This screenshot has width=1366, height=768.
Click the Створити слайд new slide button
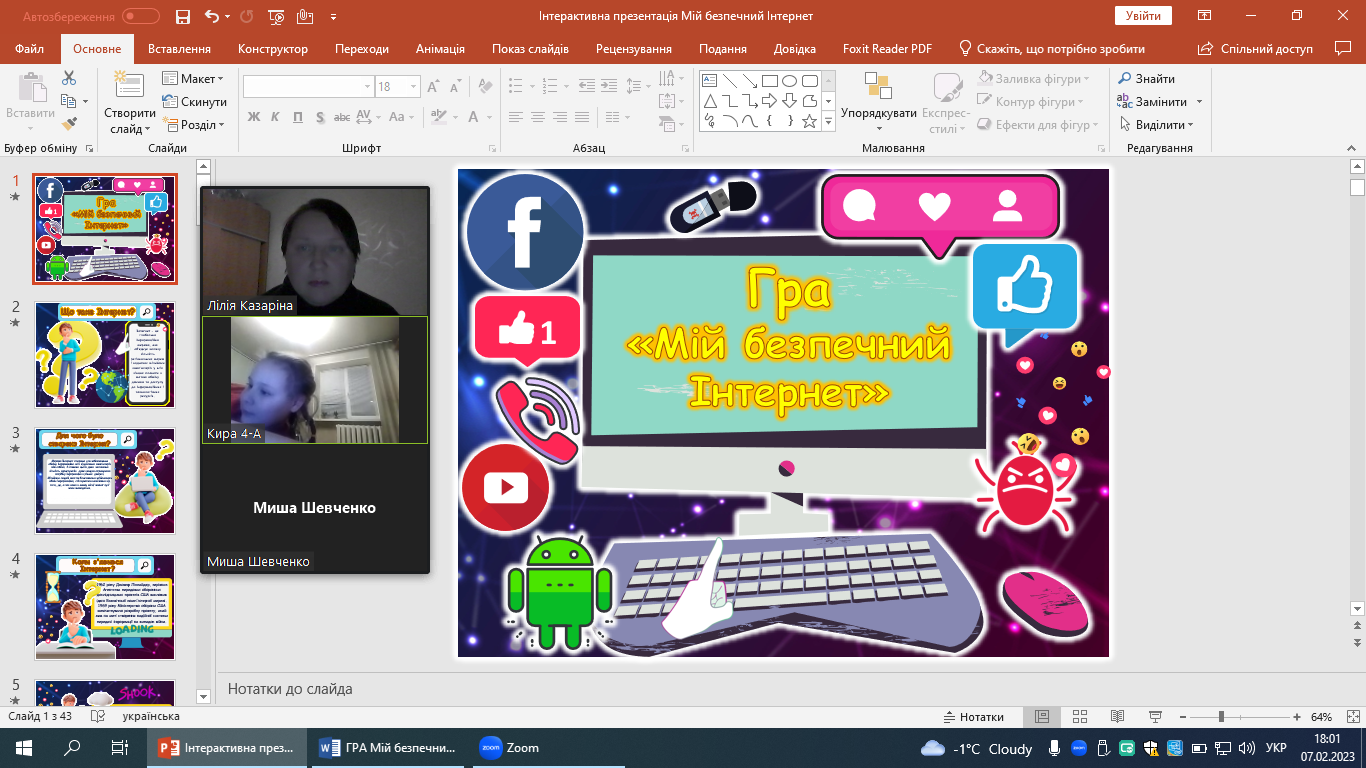coord(129,103)
